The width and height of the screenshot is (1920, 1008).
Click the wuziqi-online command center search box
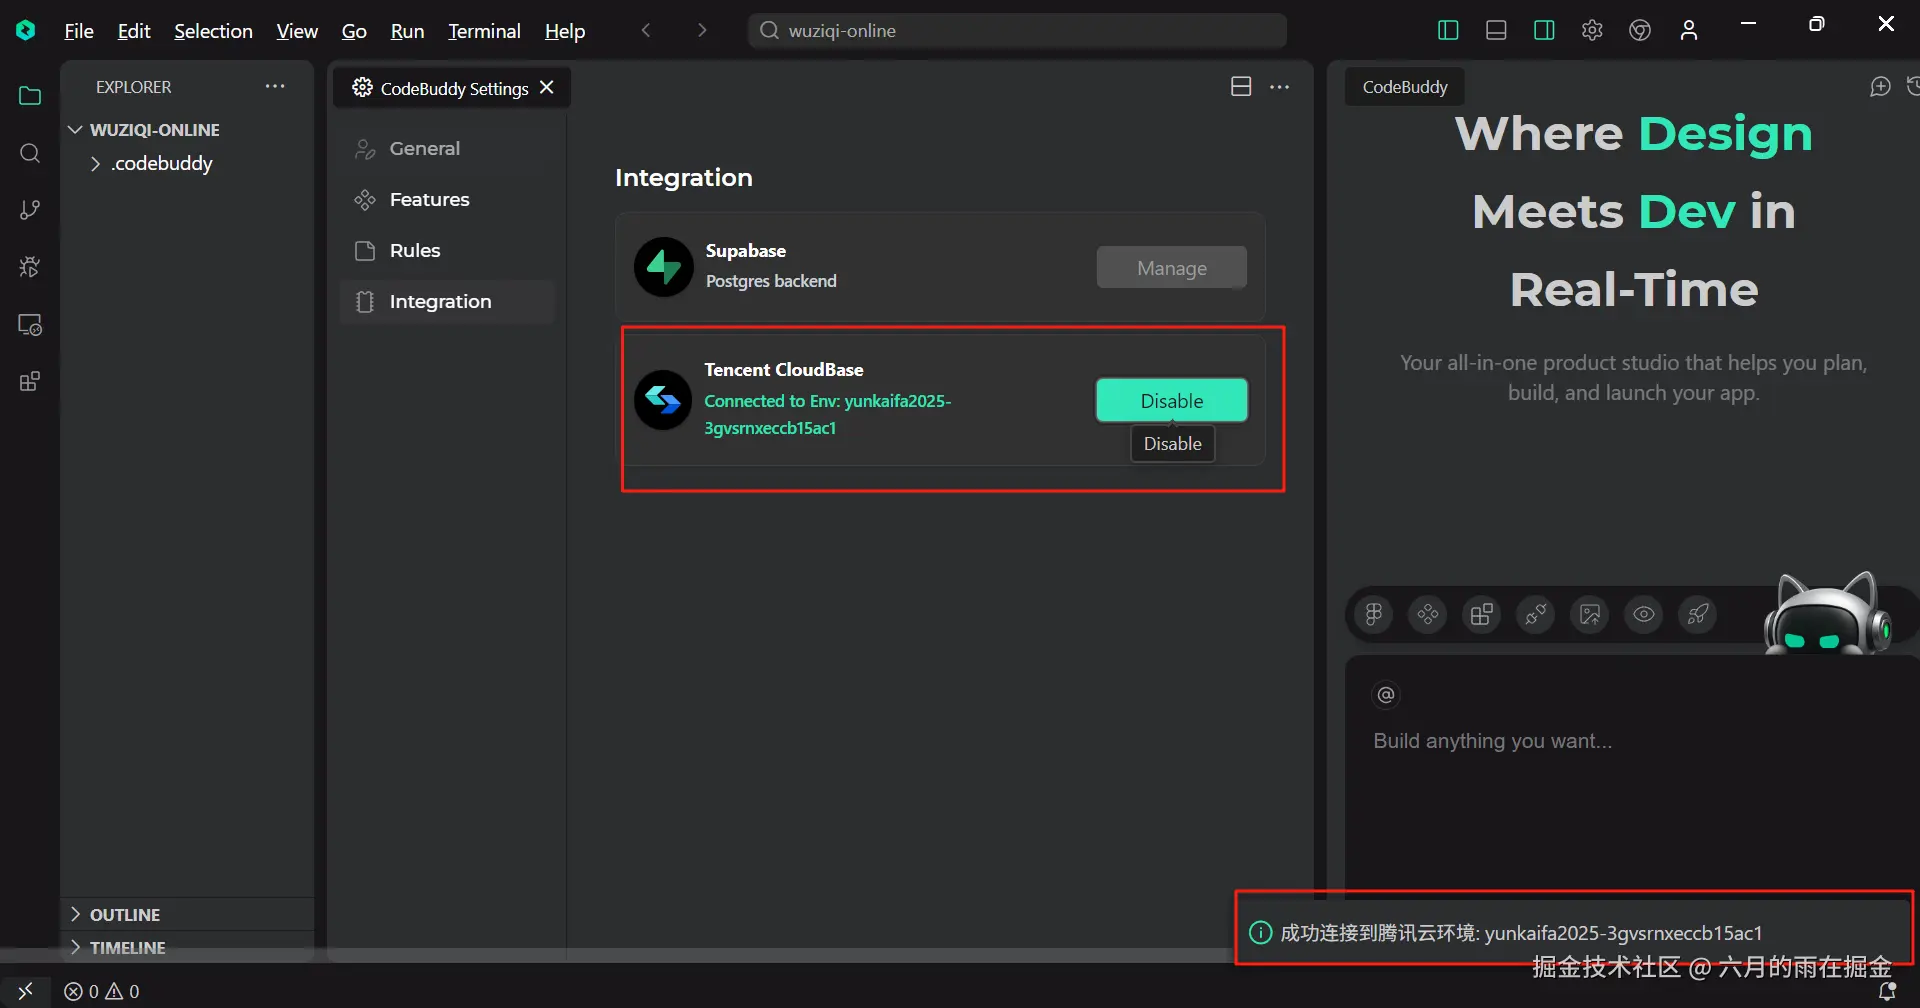[1017, 31]
